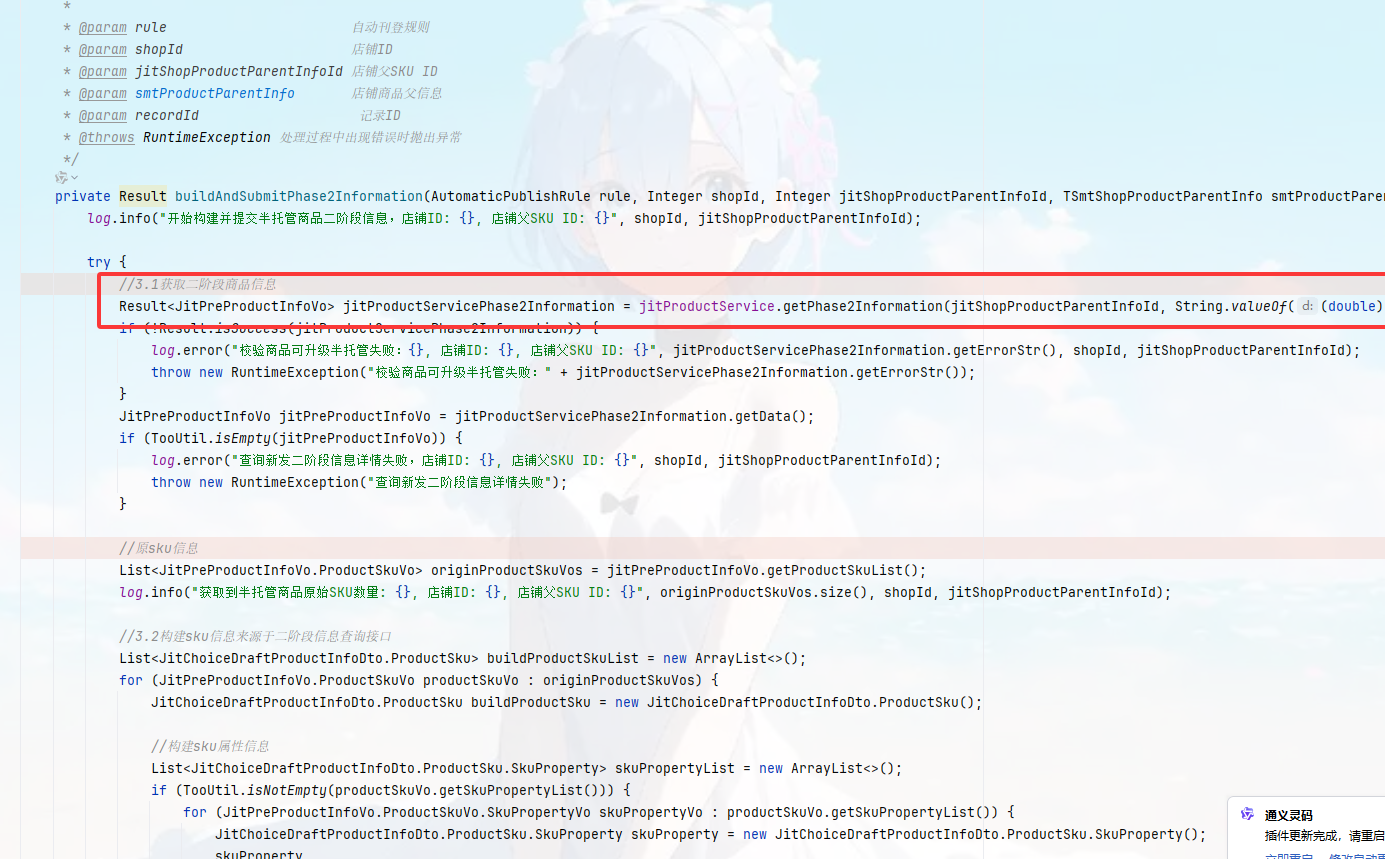This screenshot has height=859, width=1385.
Task: Click the buildProductSku variable declaration
Action: point(531,703)
